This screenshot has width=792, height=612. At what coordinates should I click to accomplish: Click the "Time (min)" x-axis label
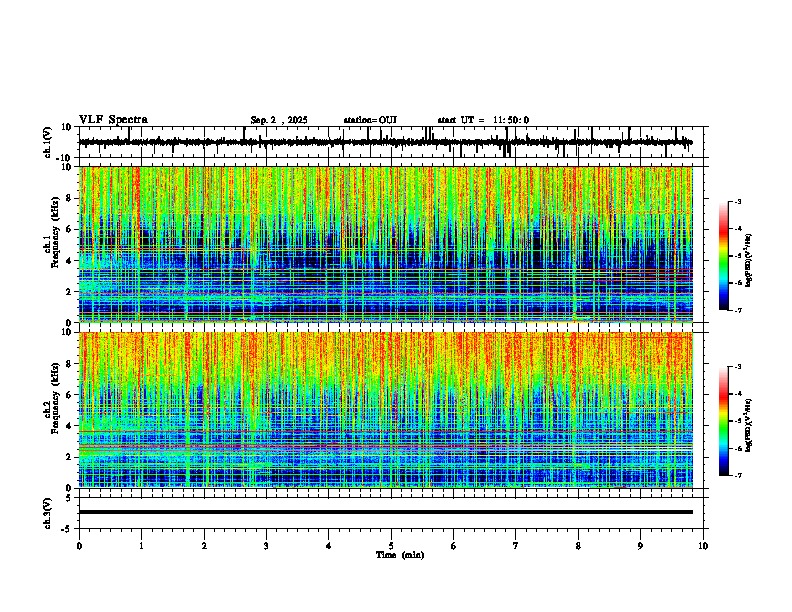tap(400, 555)
